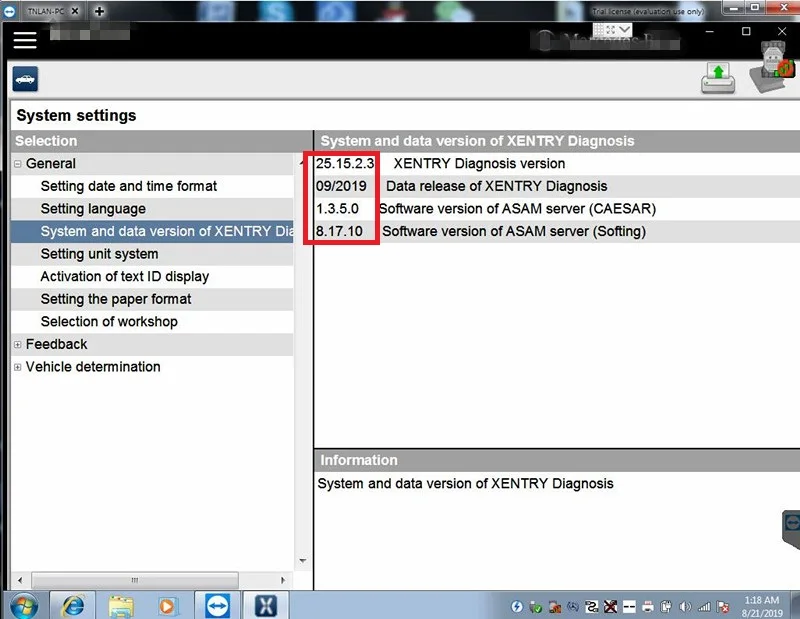
Task: Click XENTRY Diagnosis version row text
Action: [x=479, y=163]
